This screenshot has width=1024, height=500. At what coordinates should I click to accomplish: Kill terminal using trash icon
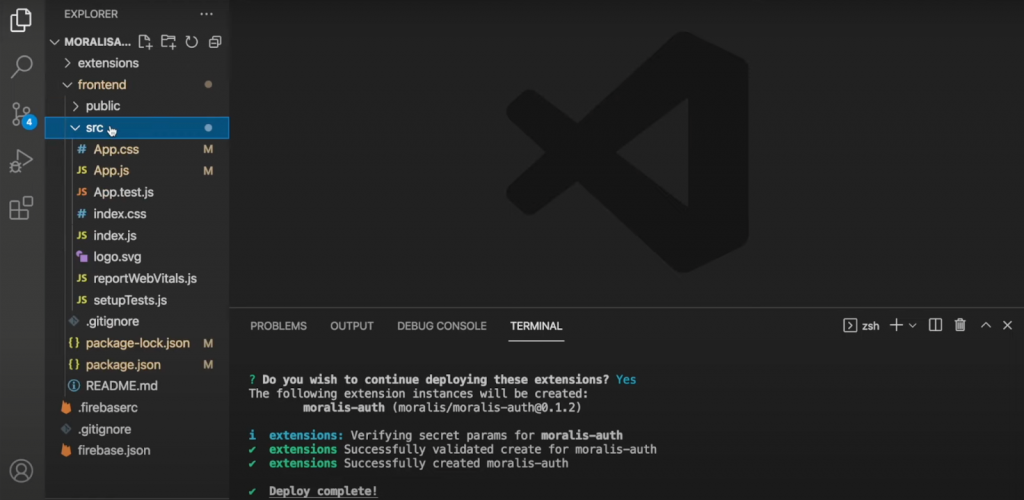click(960, 325)
